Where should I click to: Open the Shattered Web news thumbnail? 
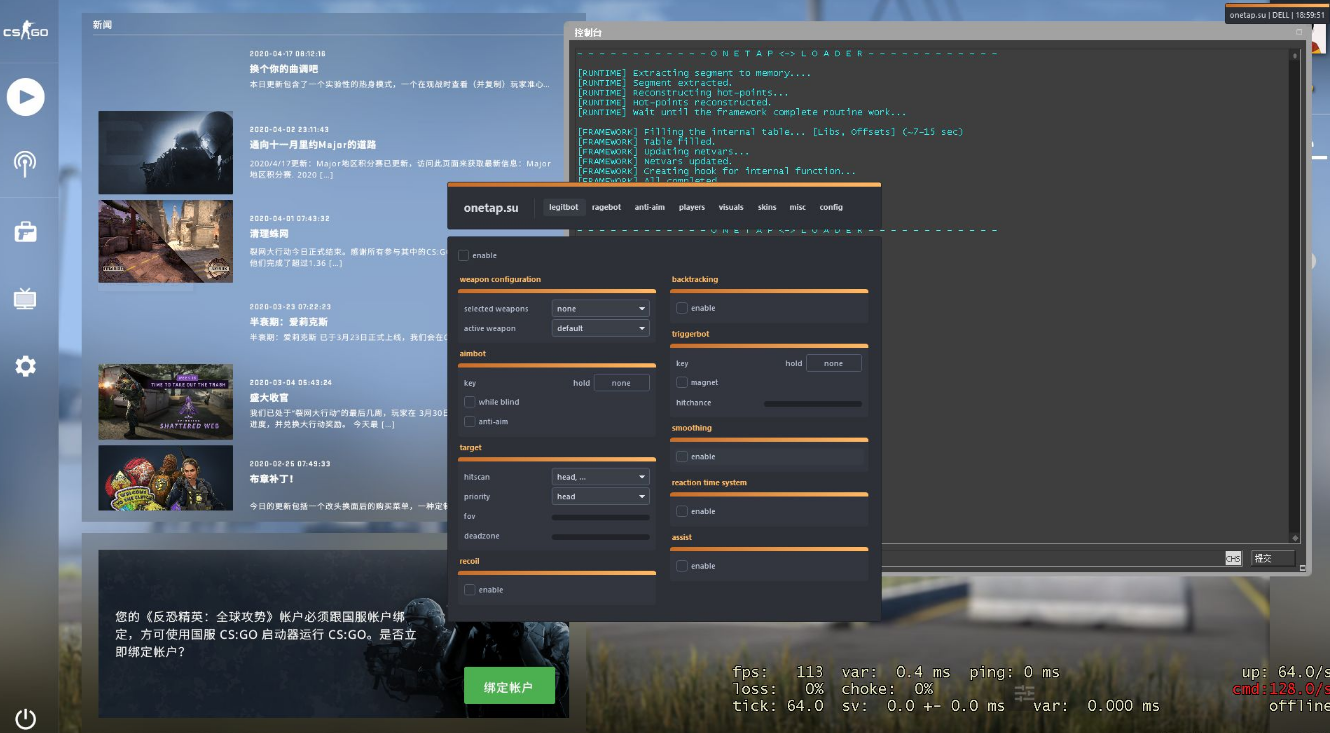165,401
